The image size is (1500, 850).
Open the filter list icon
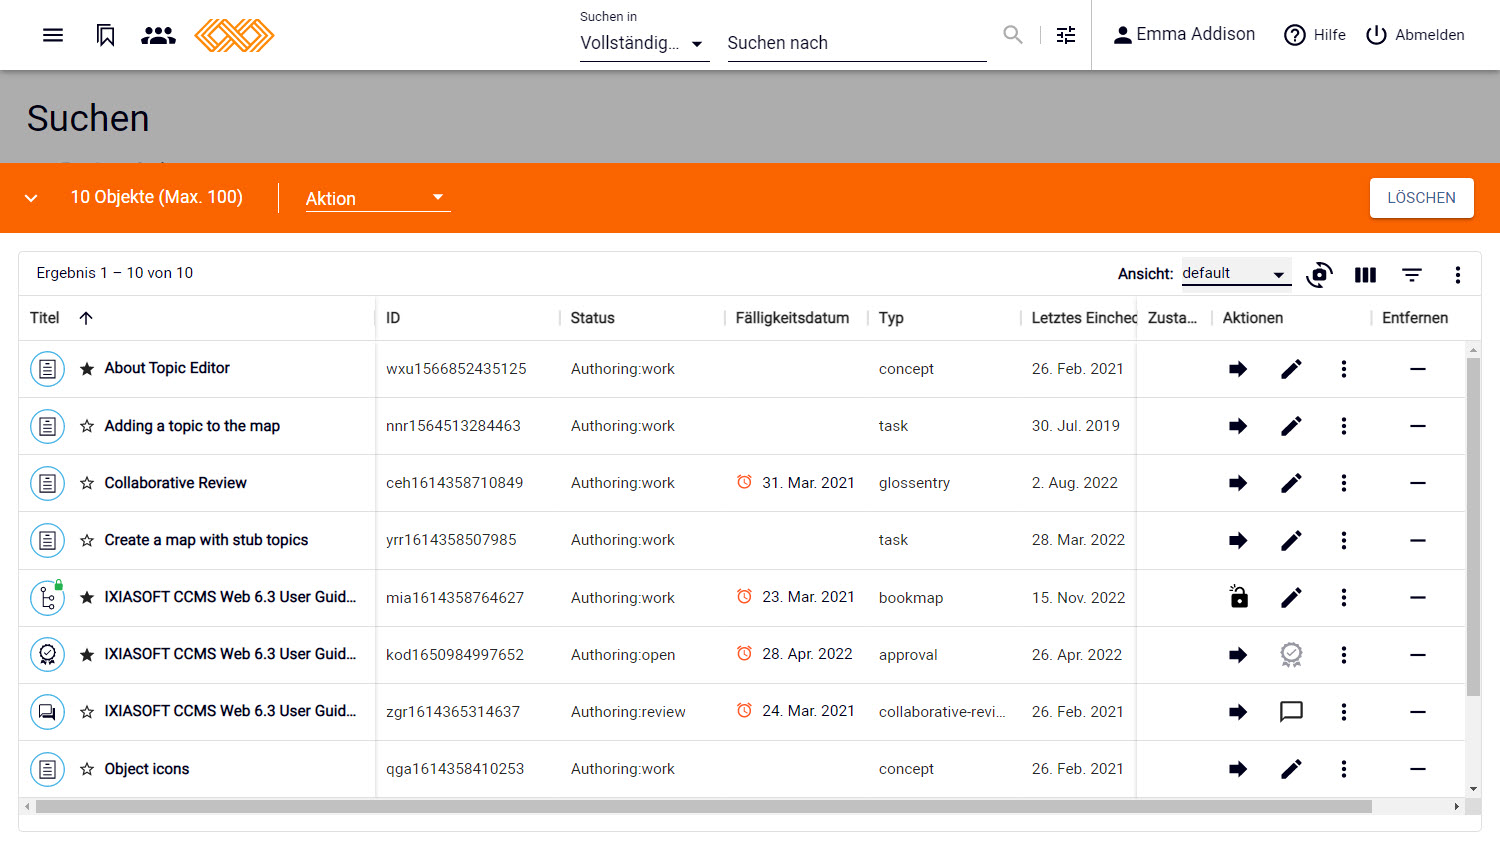(1412, 274)
